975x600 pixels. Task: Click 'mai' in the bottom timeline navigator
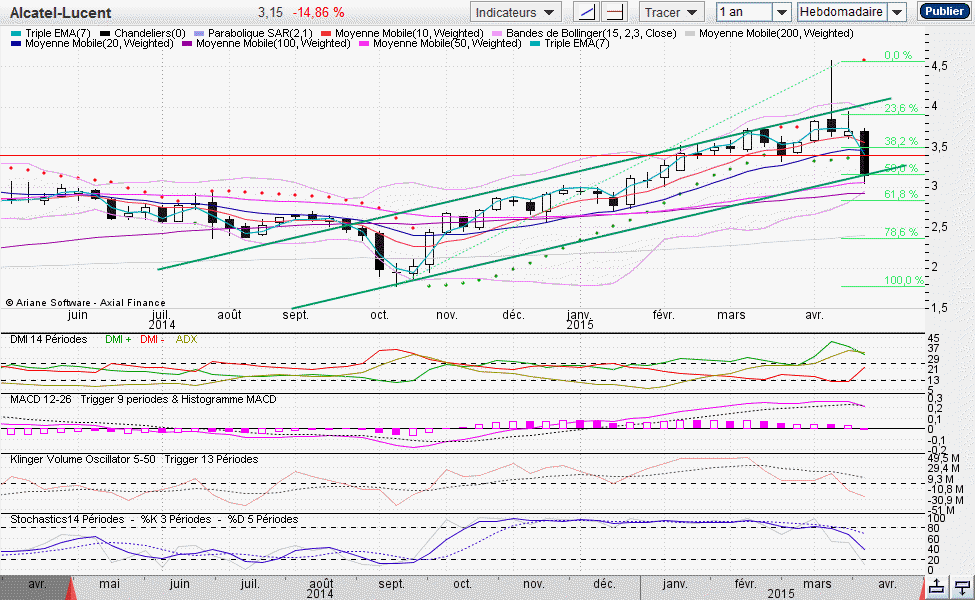point(109,584)
